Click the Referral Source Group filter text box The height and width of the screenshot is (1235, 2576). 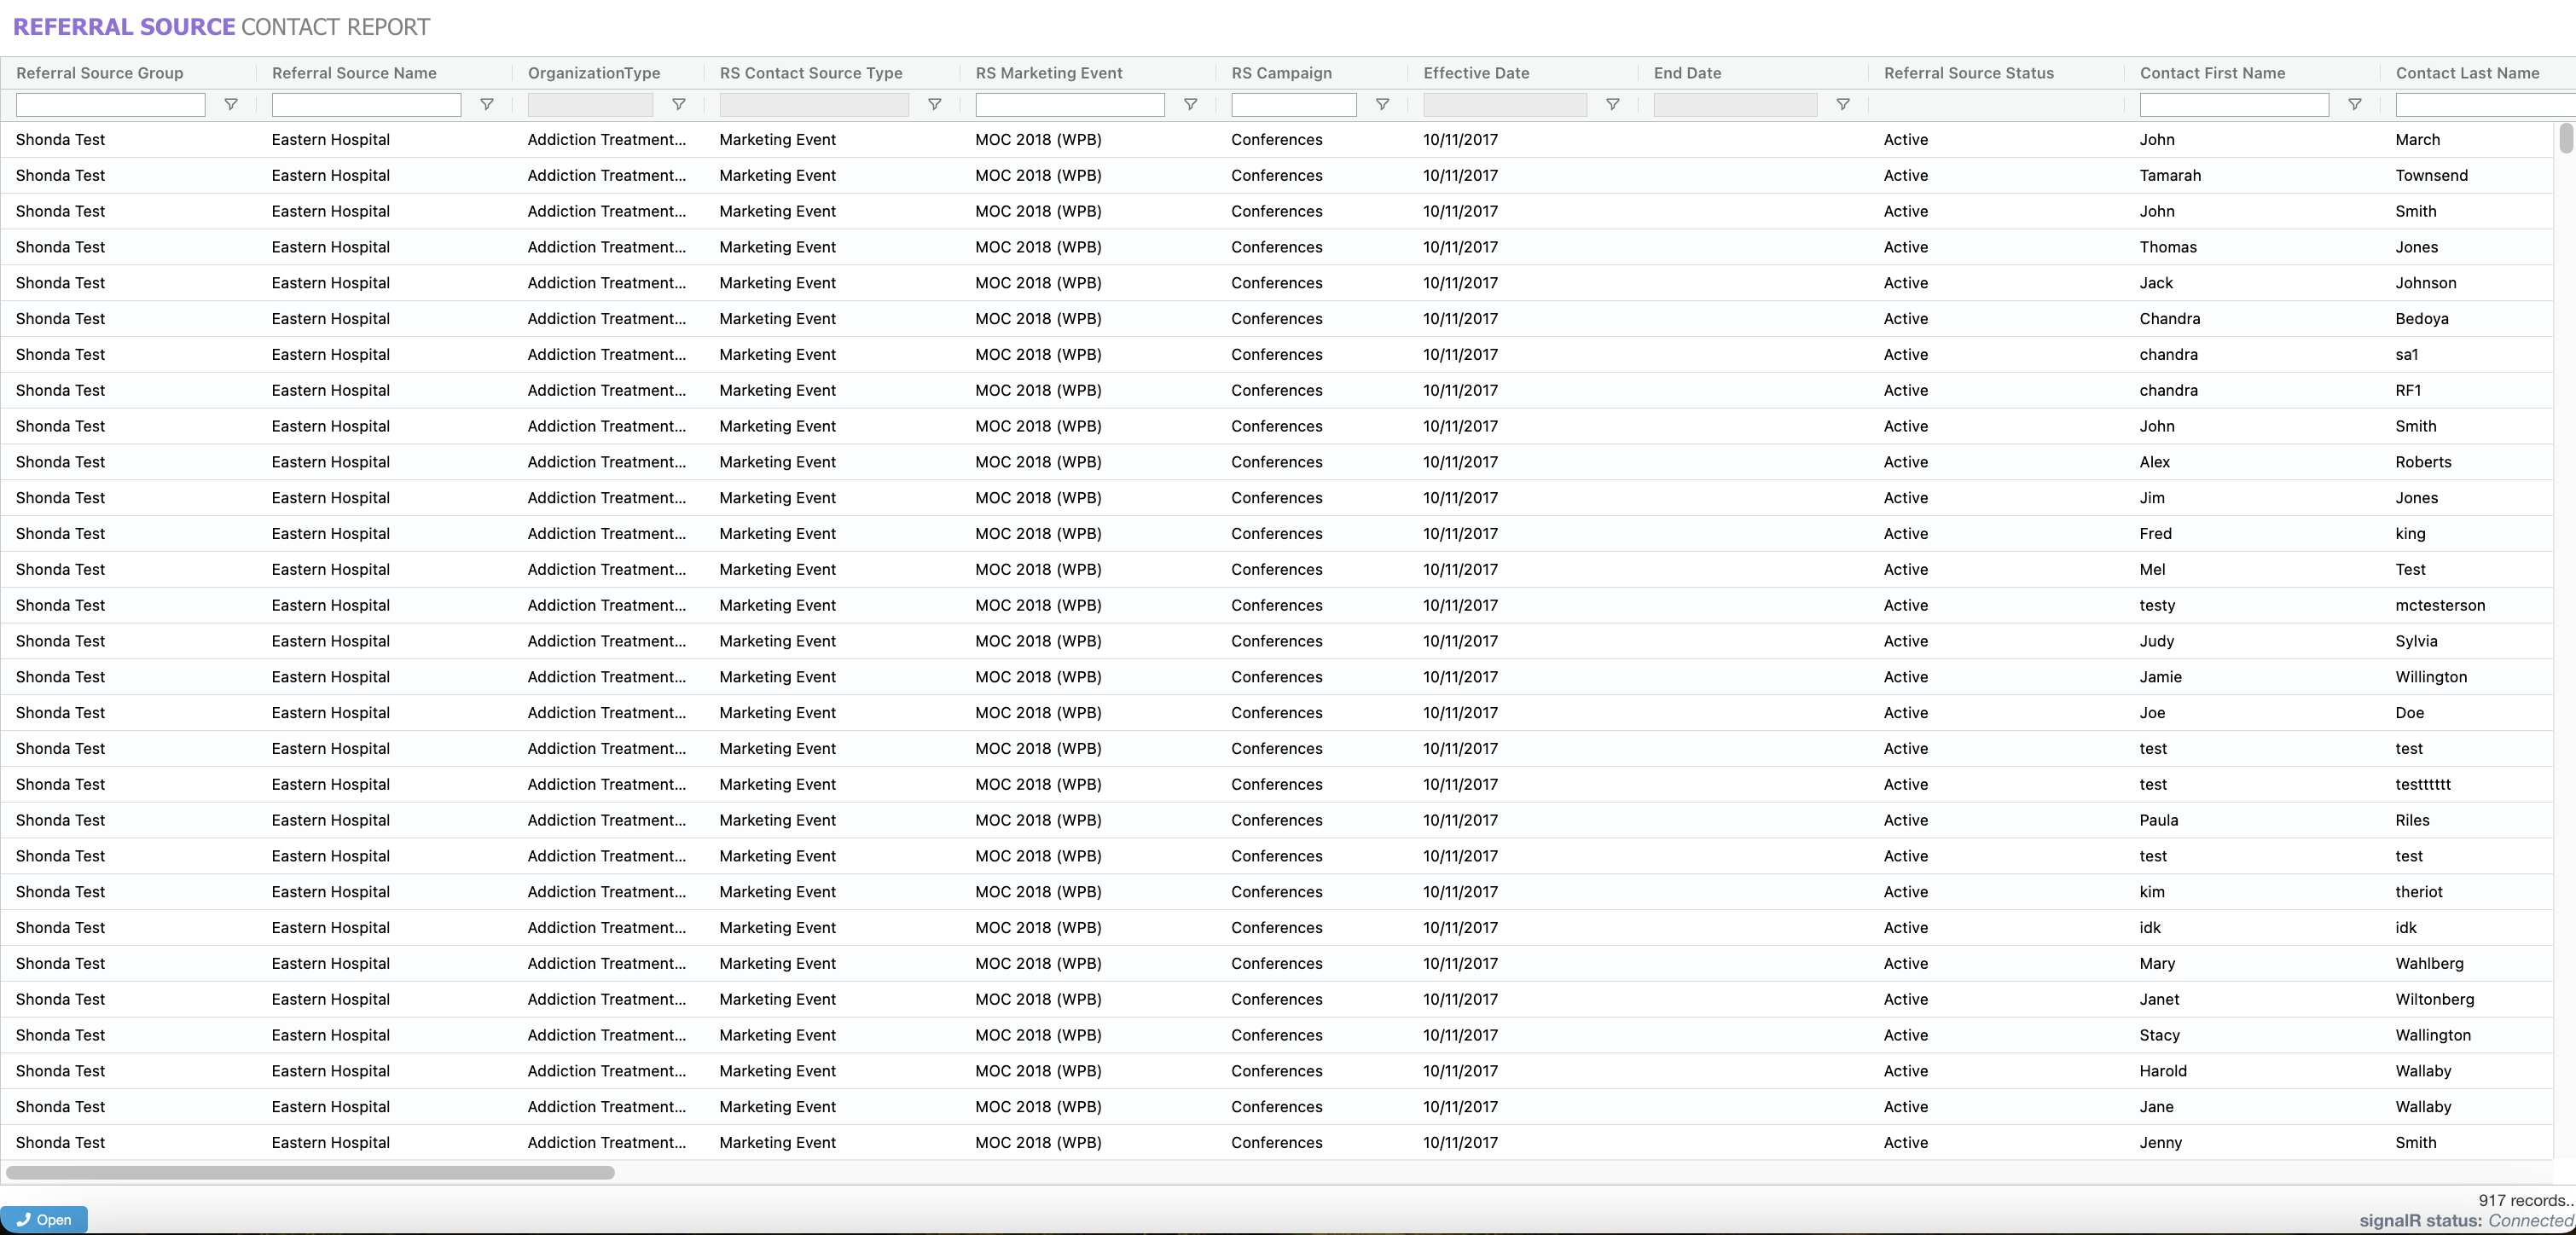point(111,105)
